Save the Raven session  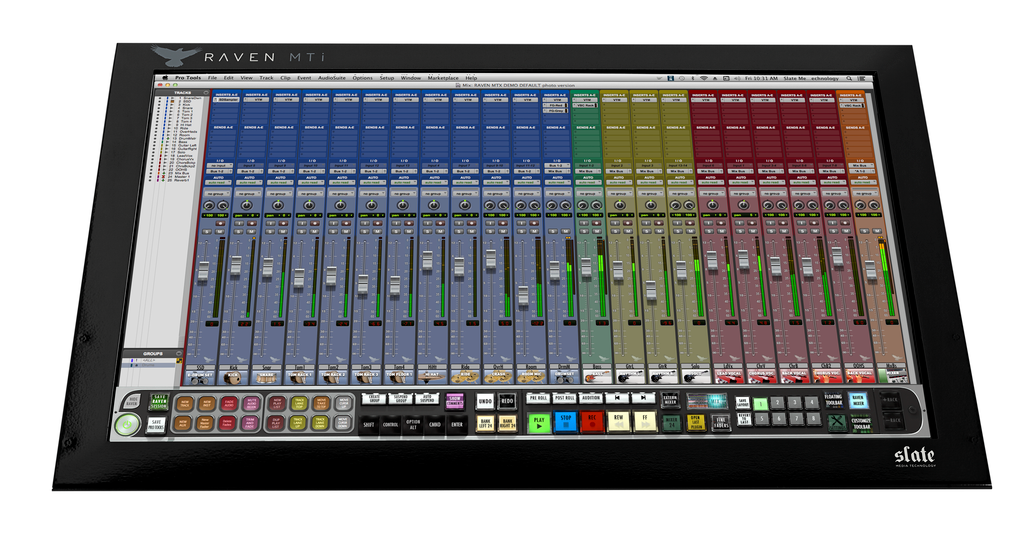pyautogui.click(x=159, y=401)
